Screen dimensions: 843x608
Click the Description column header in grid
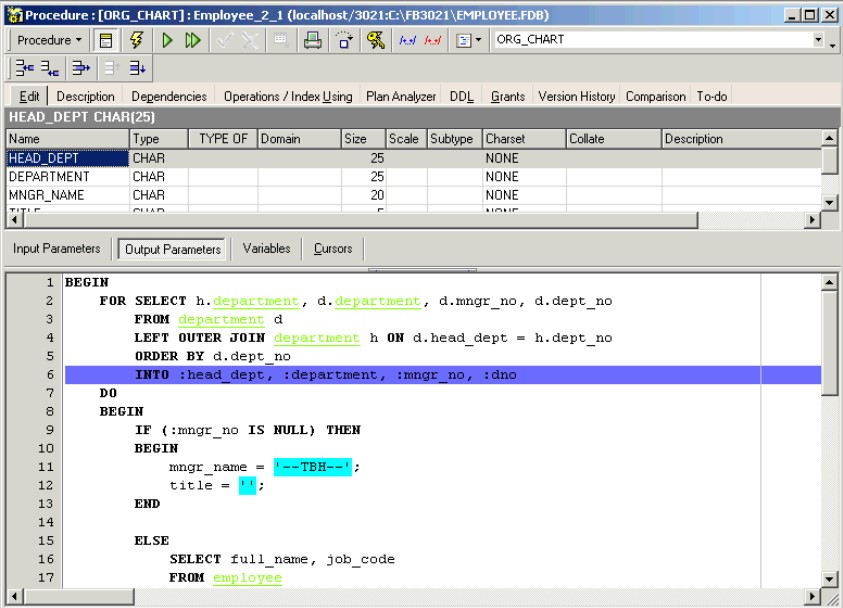[x=741, y=139]
